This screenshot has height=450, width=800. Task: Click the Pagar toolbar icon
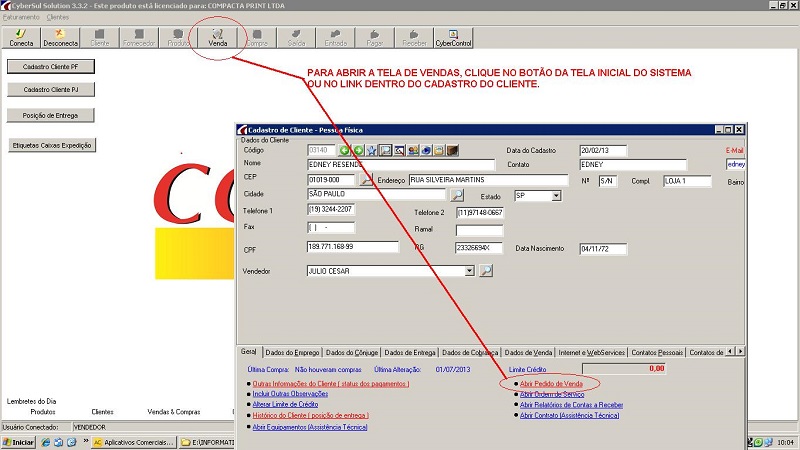pyautogui.click(x=375, y=38)
